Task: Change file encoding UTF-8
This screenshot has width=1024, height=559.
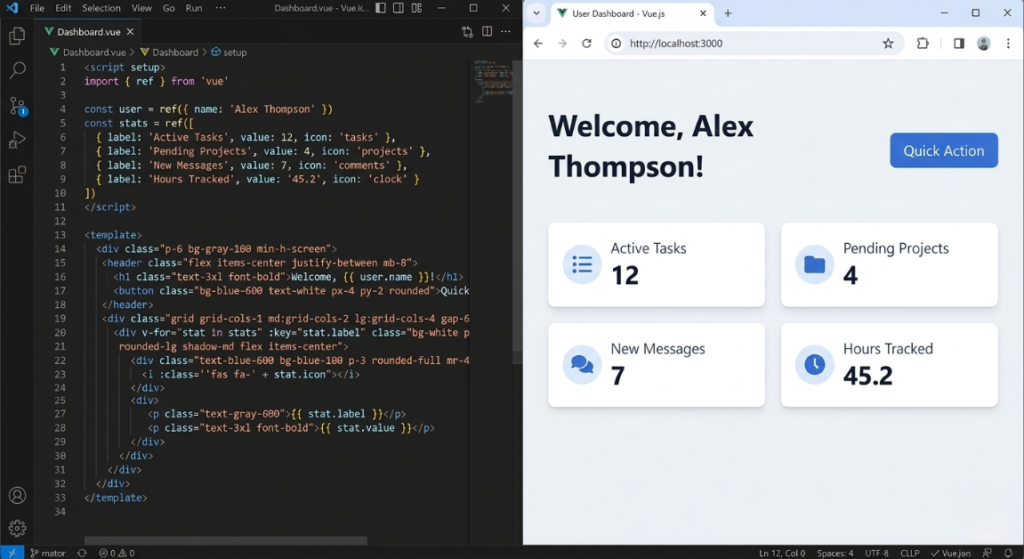Action: pos(876,553)
